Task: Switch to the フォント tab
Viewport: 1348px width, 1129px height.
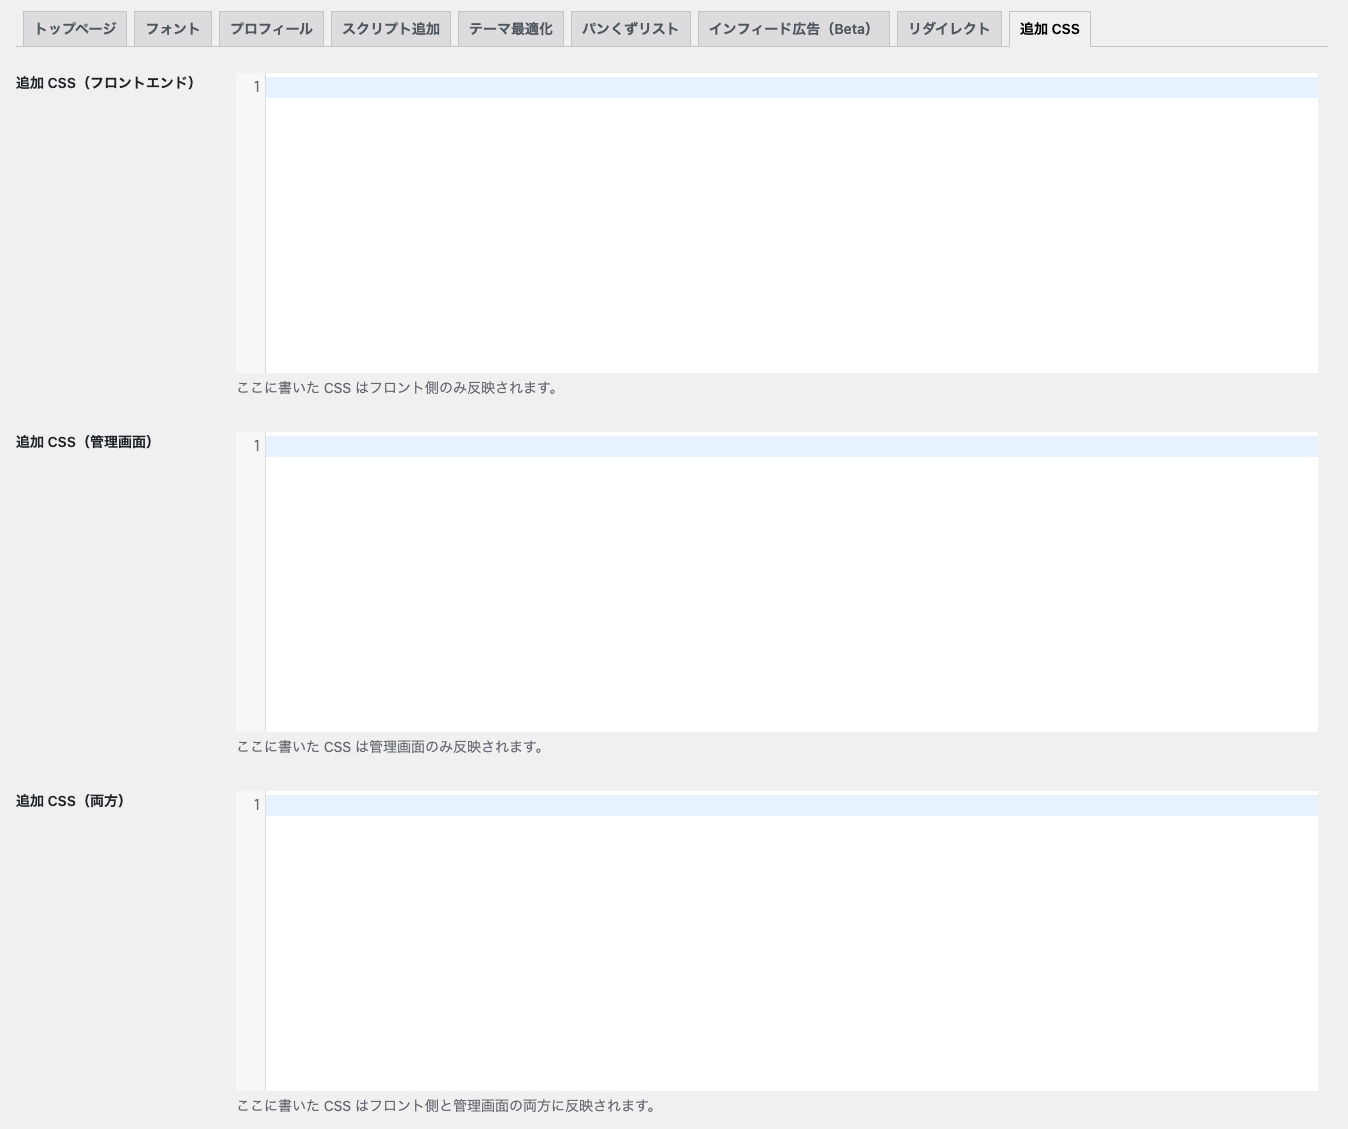Action: click(x=172, y=29)
